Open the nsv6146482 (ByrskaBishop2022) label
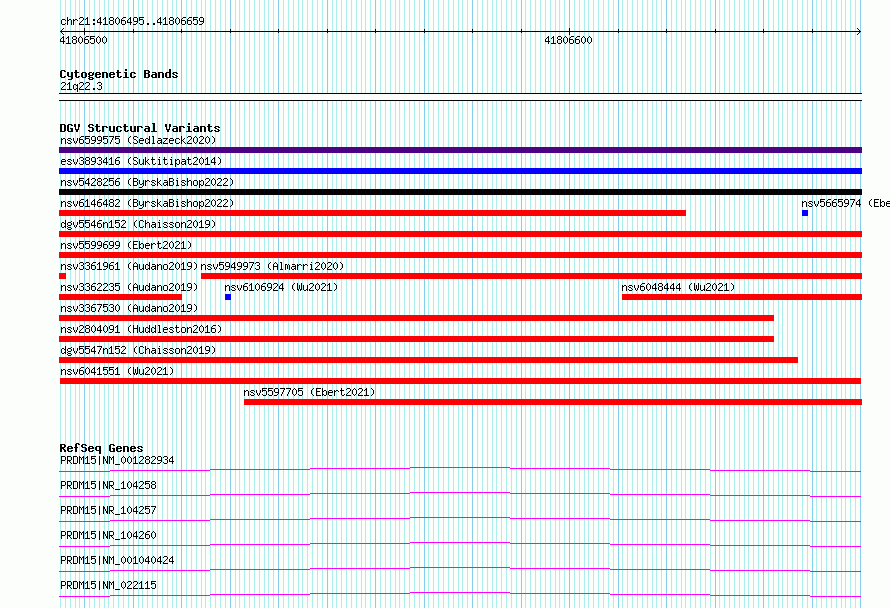 click(147, 203)
